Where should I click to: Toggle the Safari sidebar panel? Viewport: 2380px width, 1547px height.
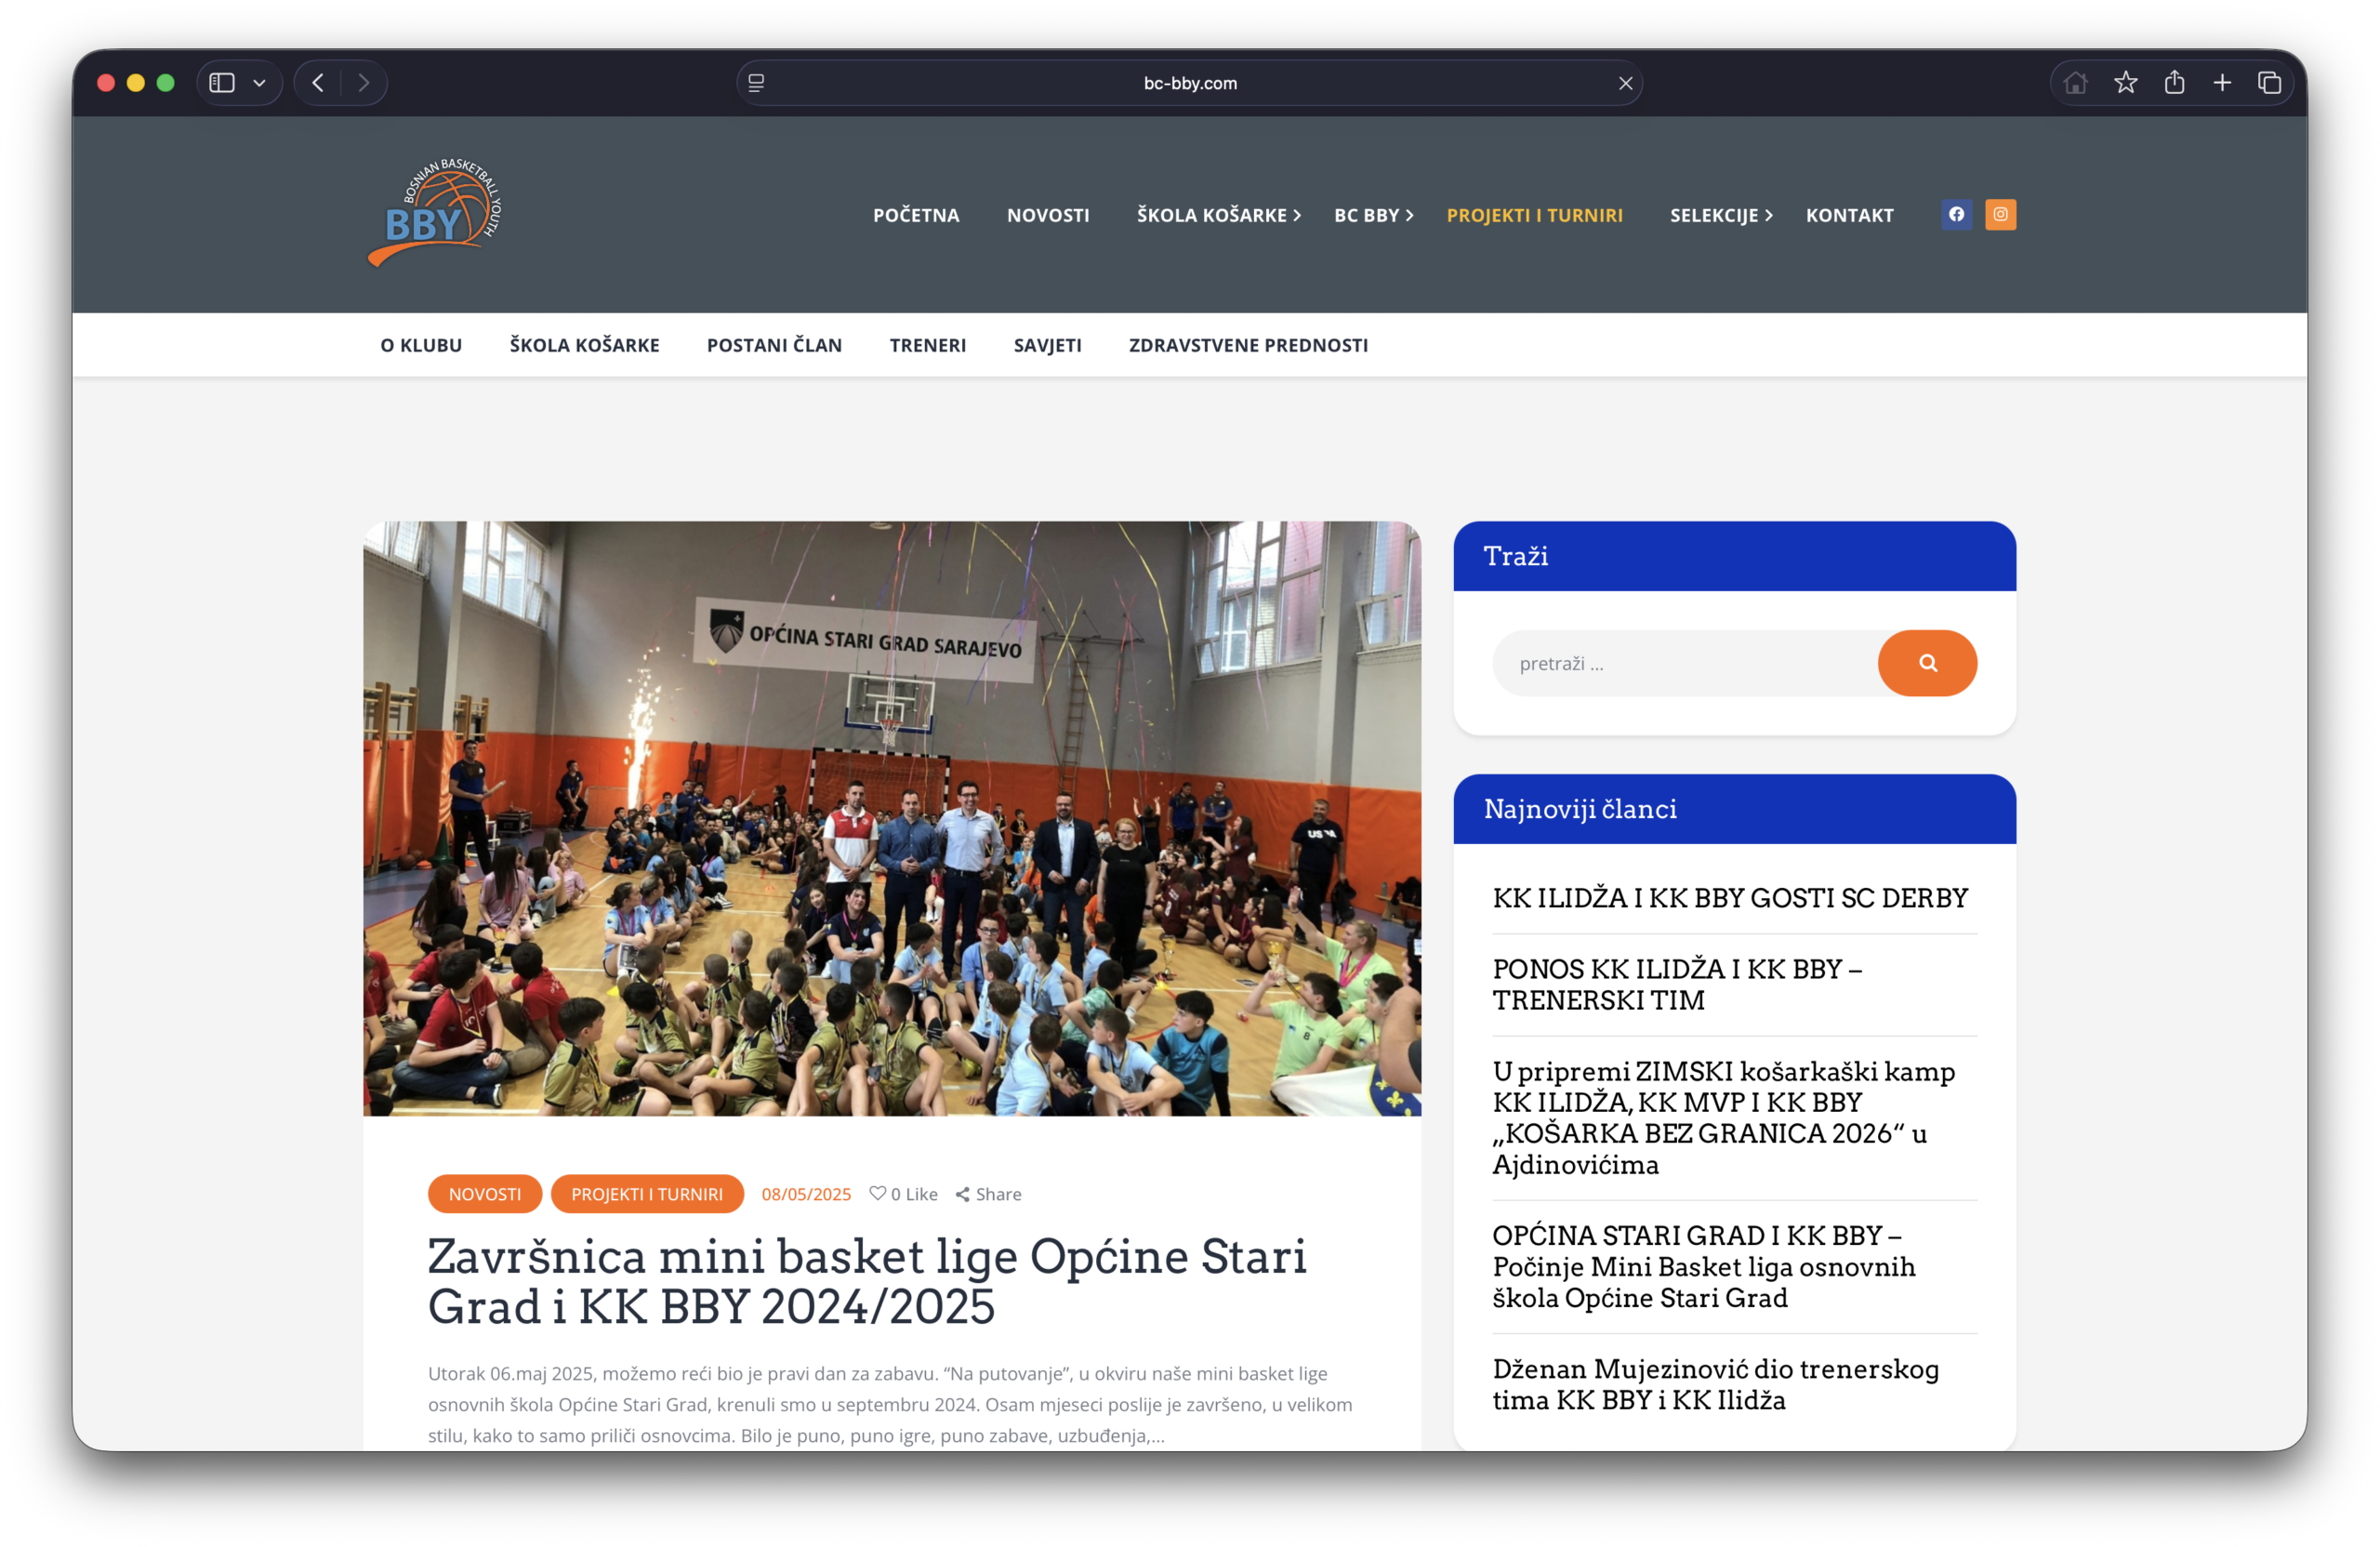pyautogui.click(x=222, y=83)
